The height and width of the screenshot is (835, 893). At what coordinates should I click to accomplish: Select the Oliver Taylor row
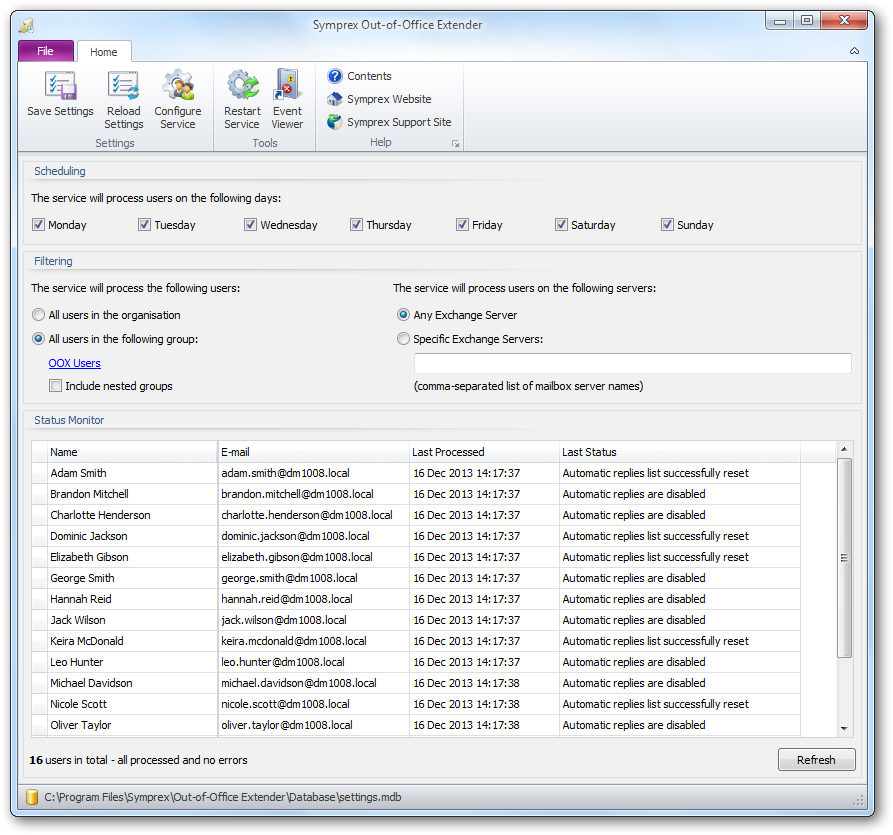tap(416, 725)
